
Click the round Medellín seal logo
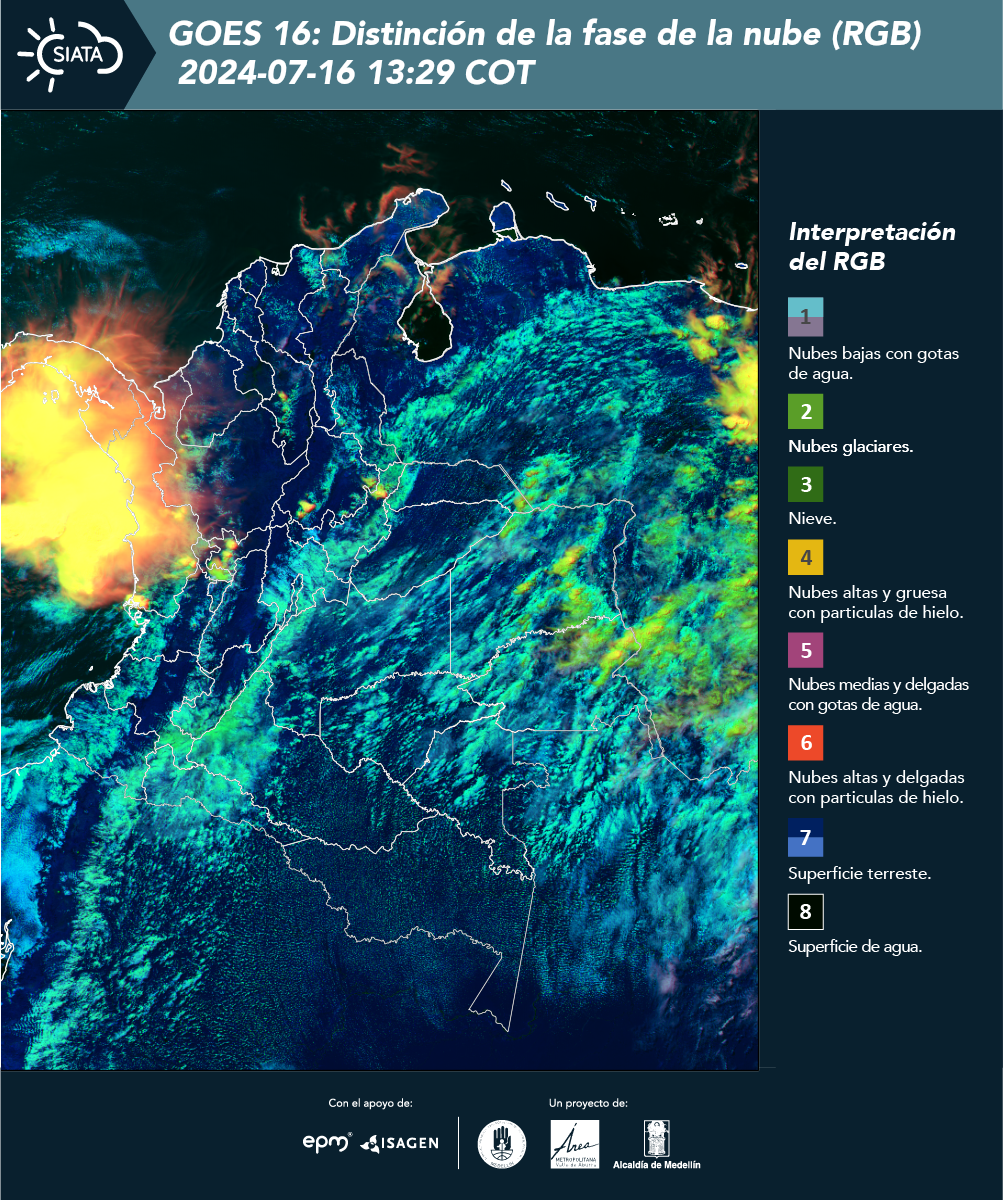pos(502,1144)
